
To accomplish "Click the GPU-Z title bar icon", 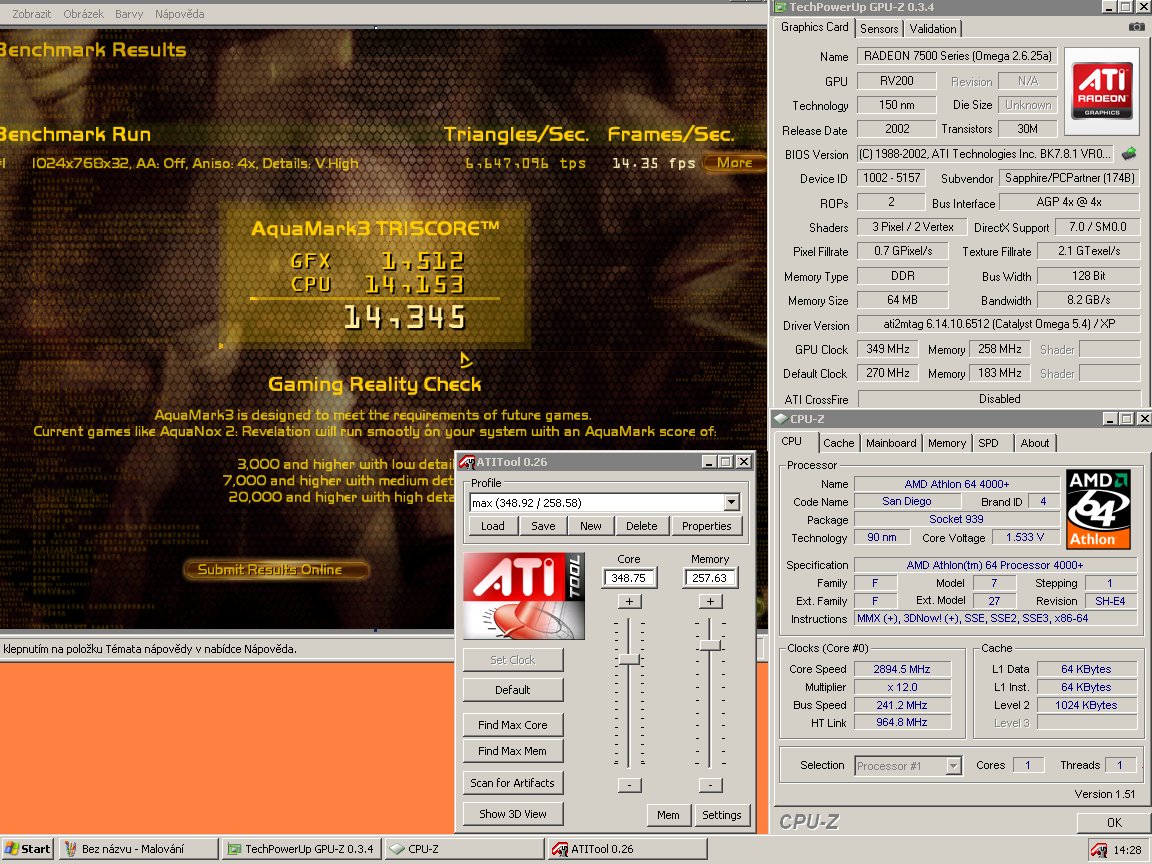I will click(780, 7).
